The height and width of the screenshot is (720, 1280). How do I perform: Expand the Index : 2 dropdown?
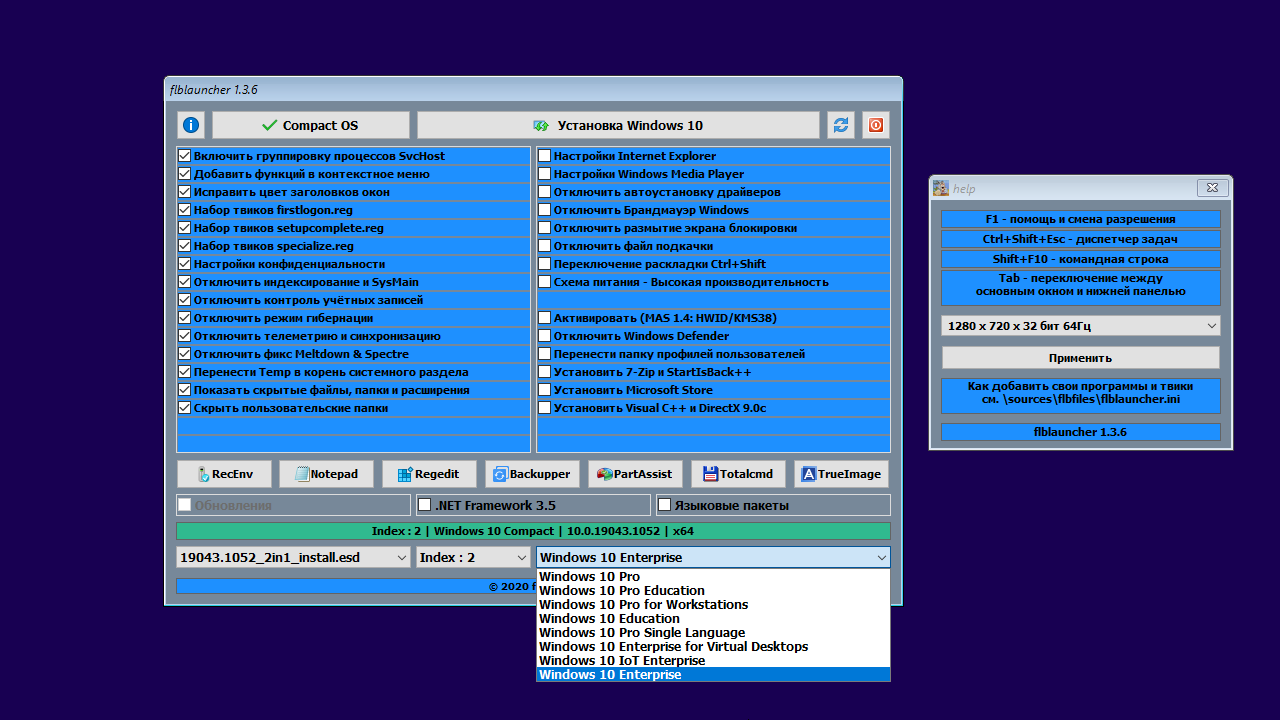pyautogui.click(x=473, y=557)
